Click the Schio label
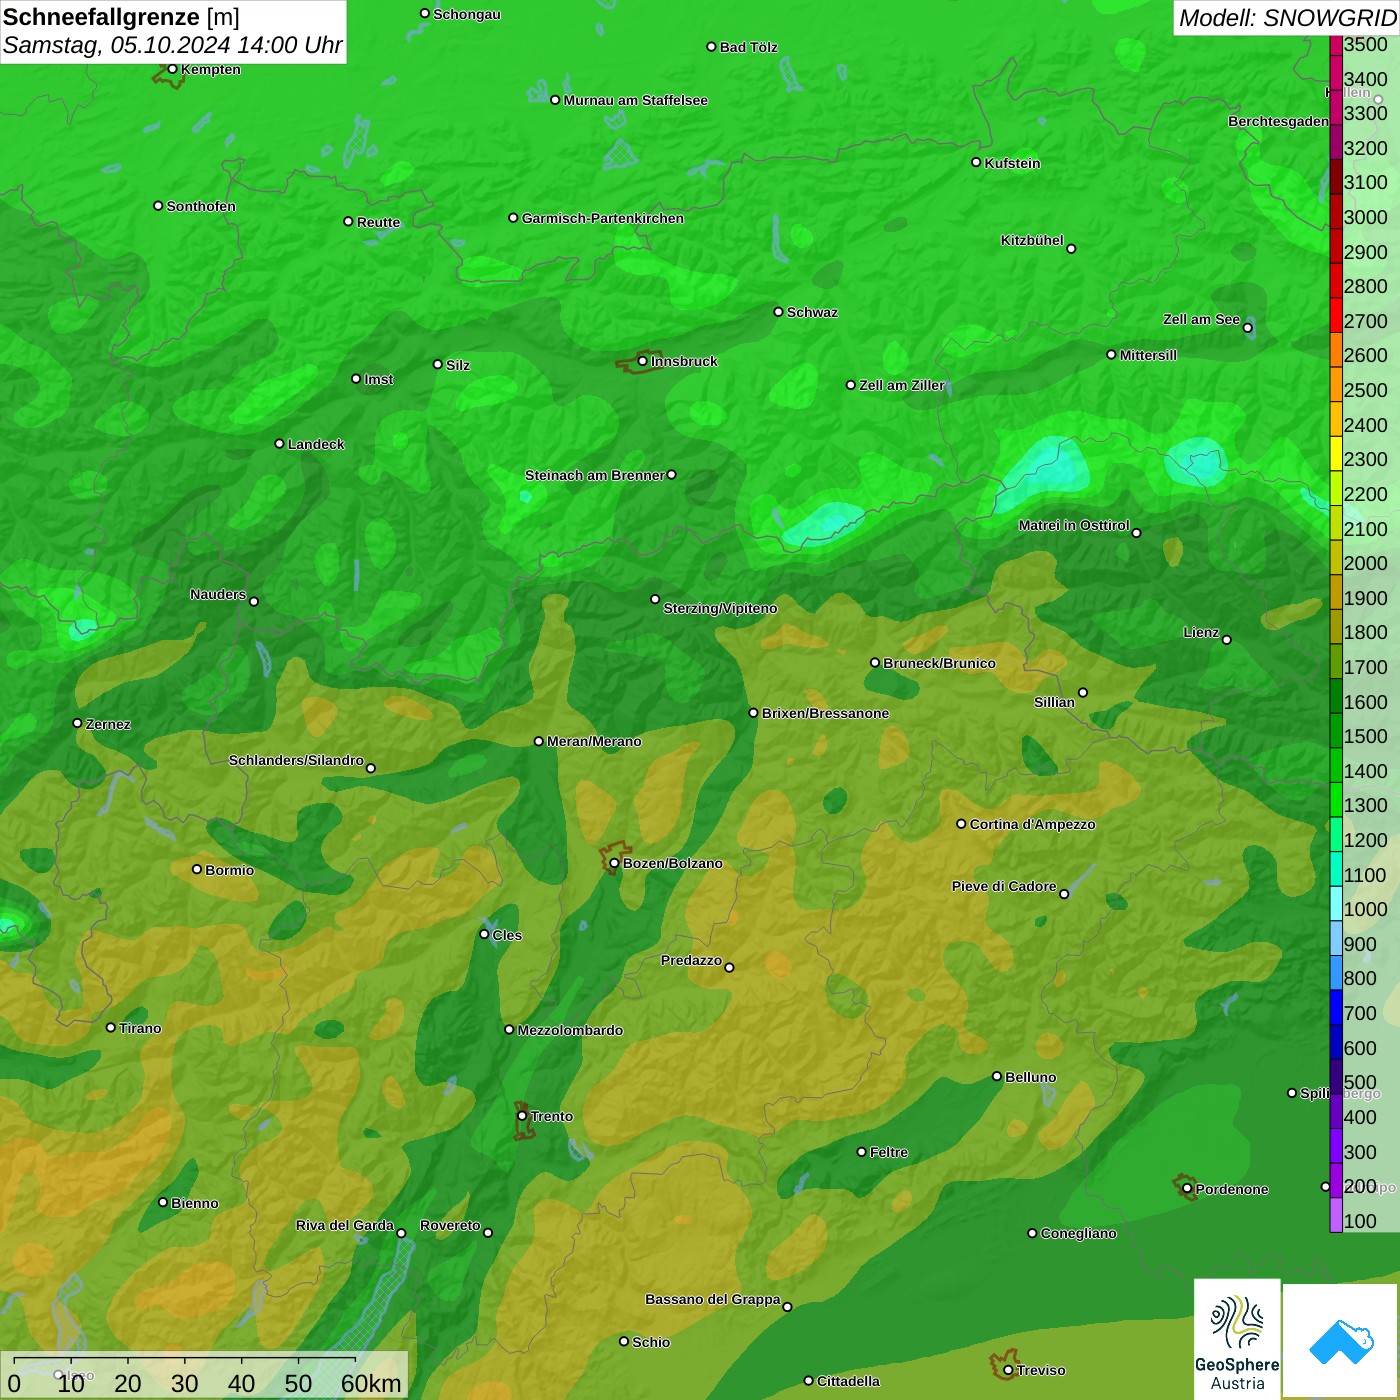The width and height of the screenshot is (1400, 1400). coord(651,1342)
